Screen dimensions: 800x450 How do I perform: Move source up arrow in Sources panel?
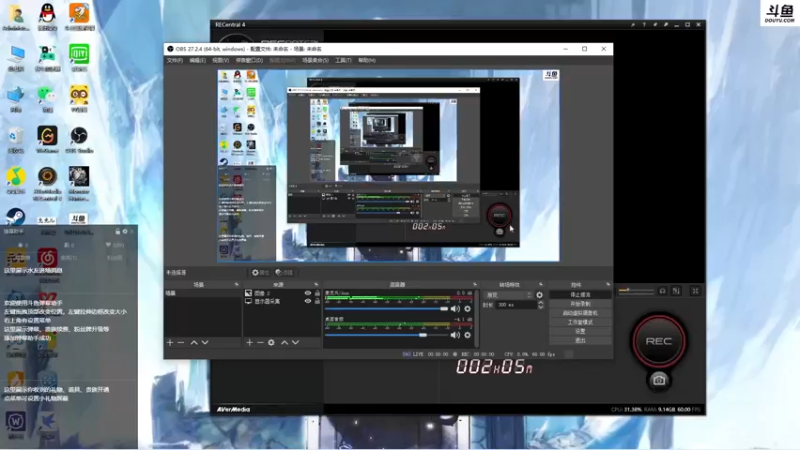click(284, 342)
